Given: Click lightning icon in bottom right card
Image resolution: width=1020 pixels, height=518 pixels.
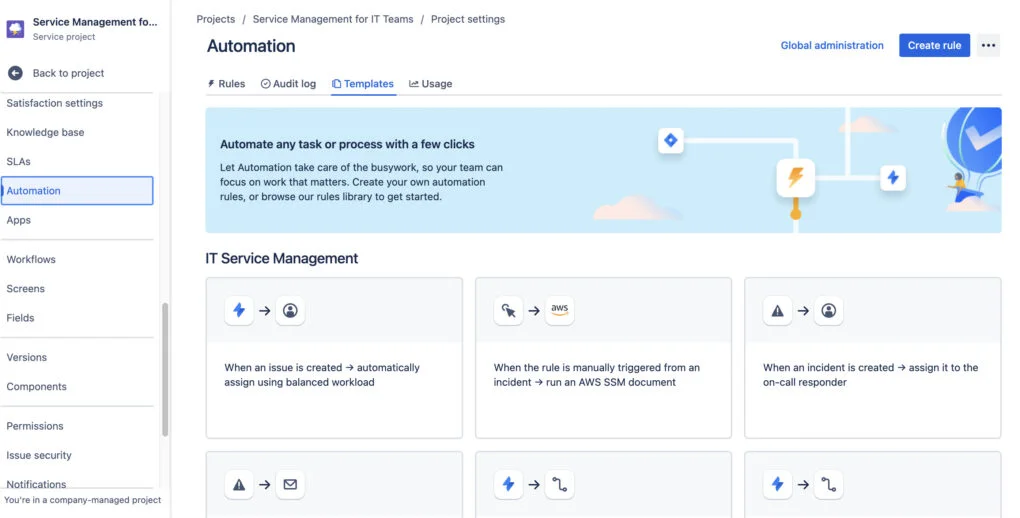Looking at the screenshot, I should tap(778, 484).
